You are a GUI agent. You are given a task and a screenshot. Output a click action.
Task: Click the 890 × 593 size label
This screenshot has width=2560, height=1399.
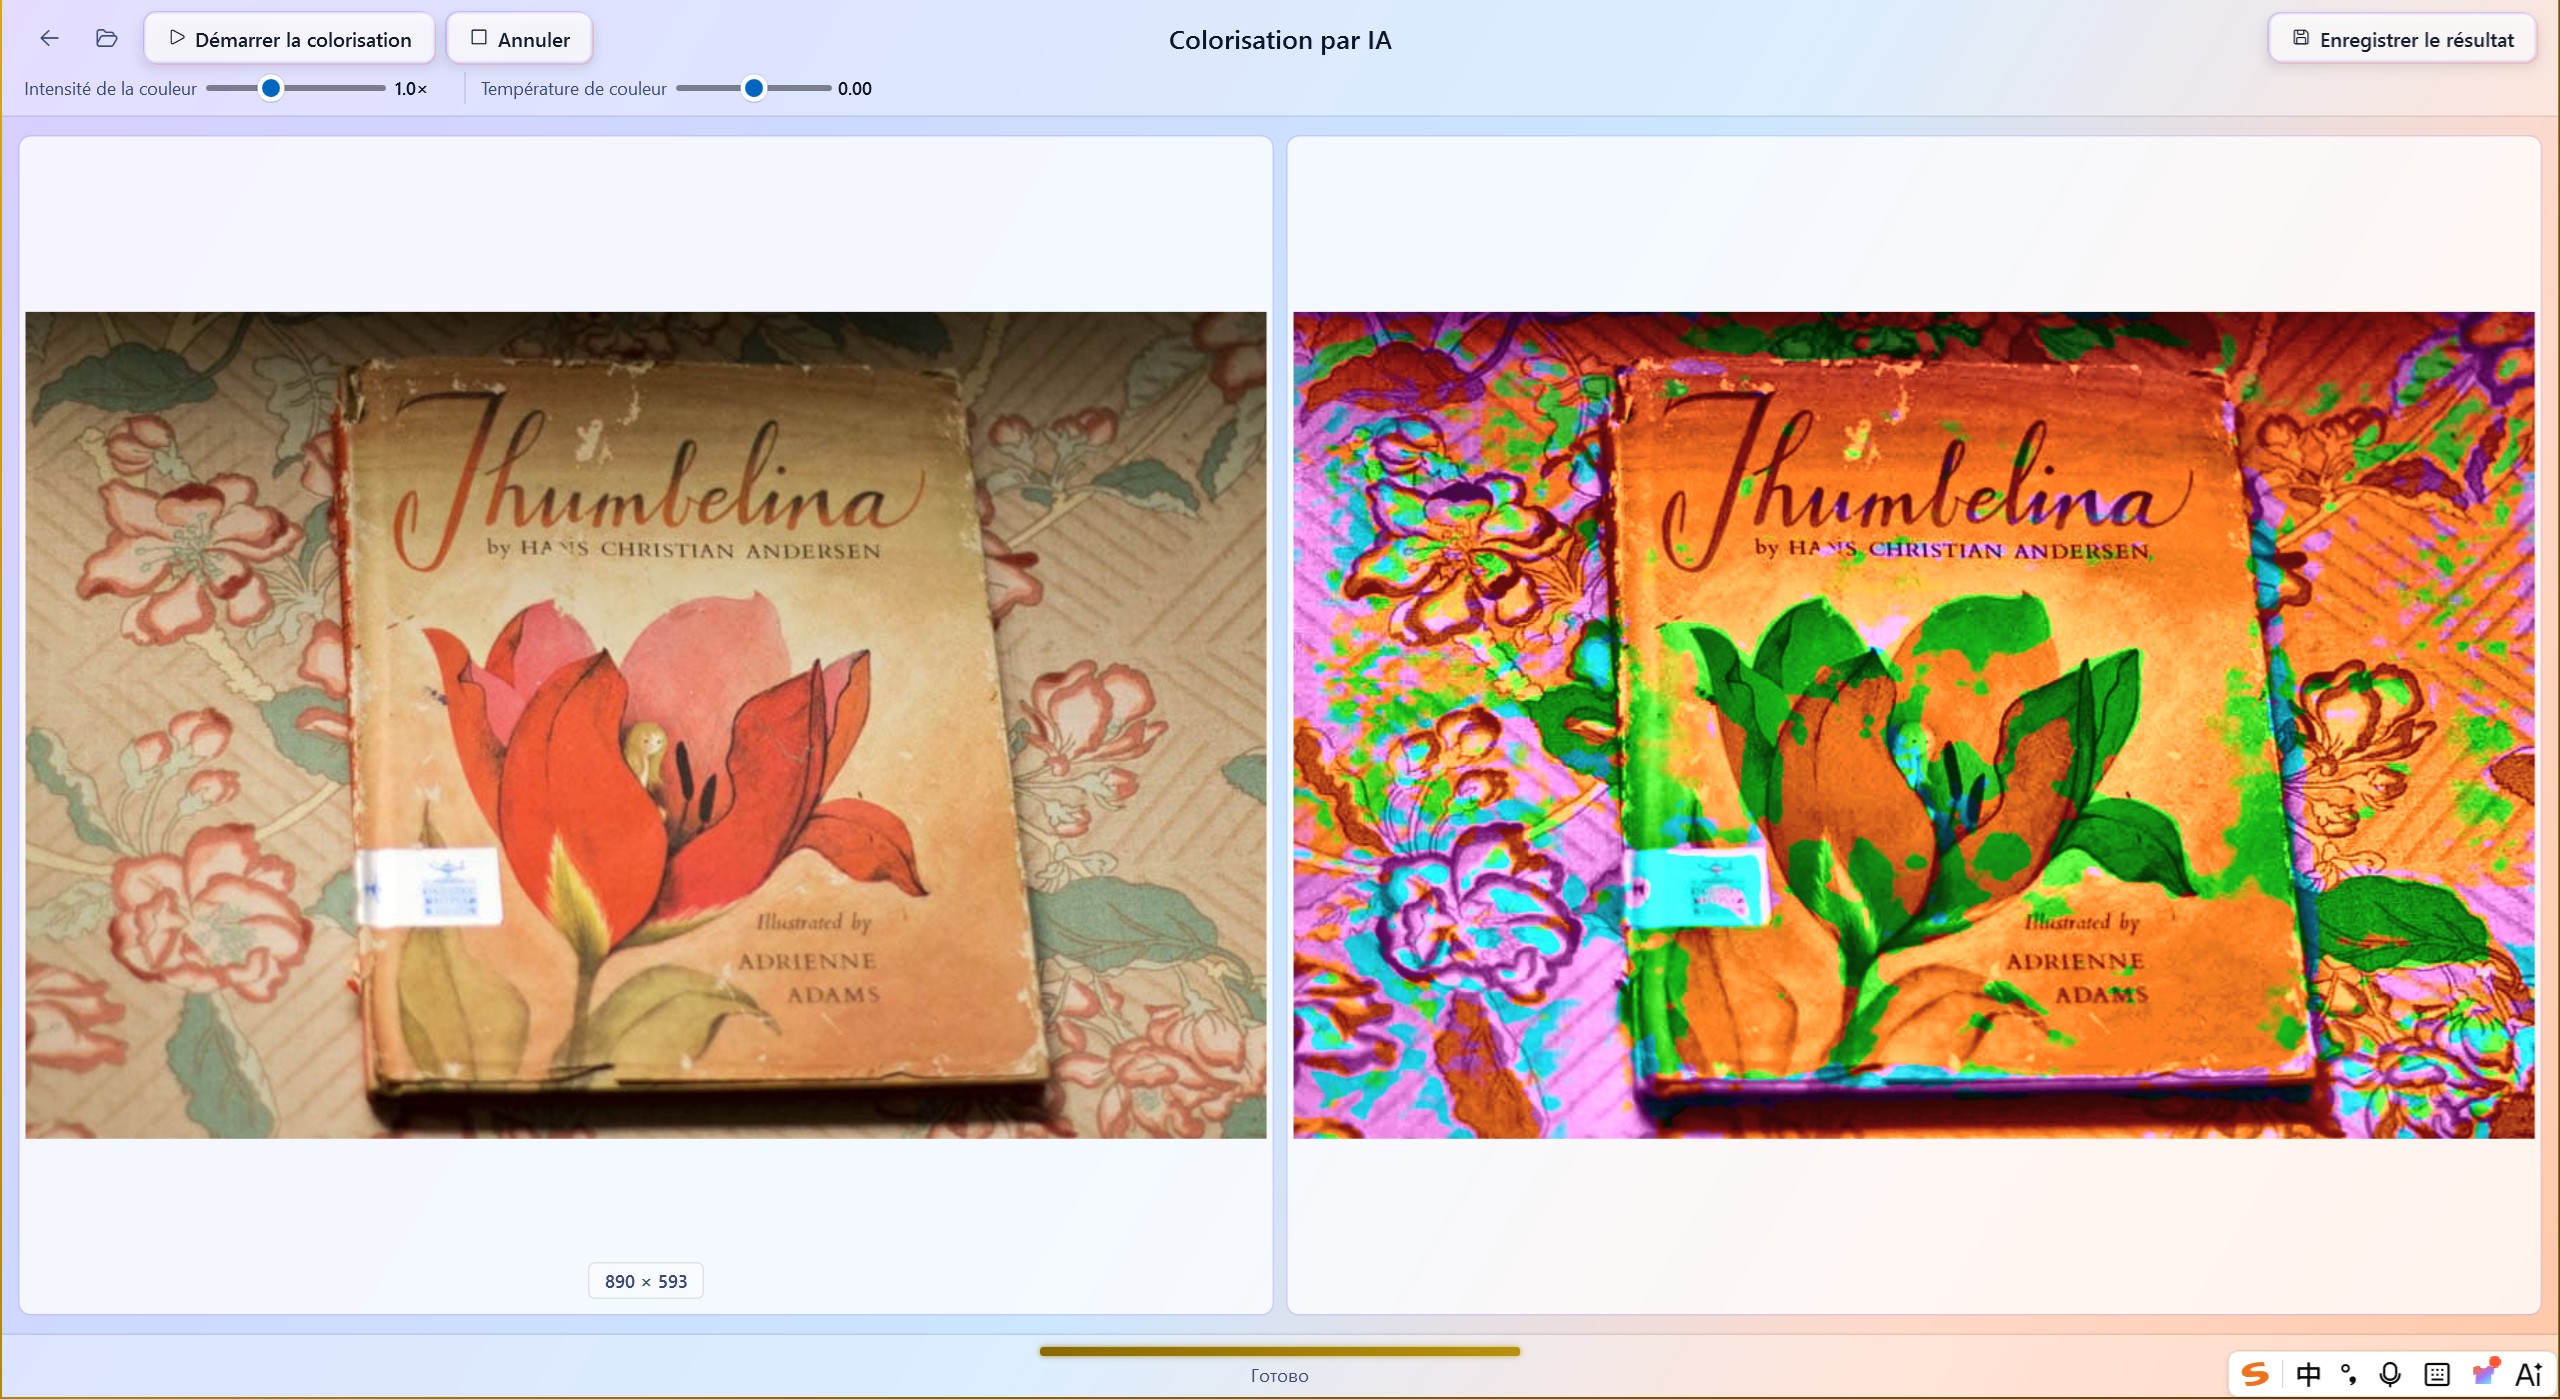pyautogui.click(x=646, y=1281)
